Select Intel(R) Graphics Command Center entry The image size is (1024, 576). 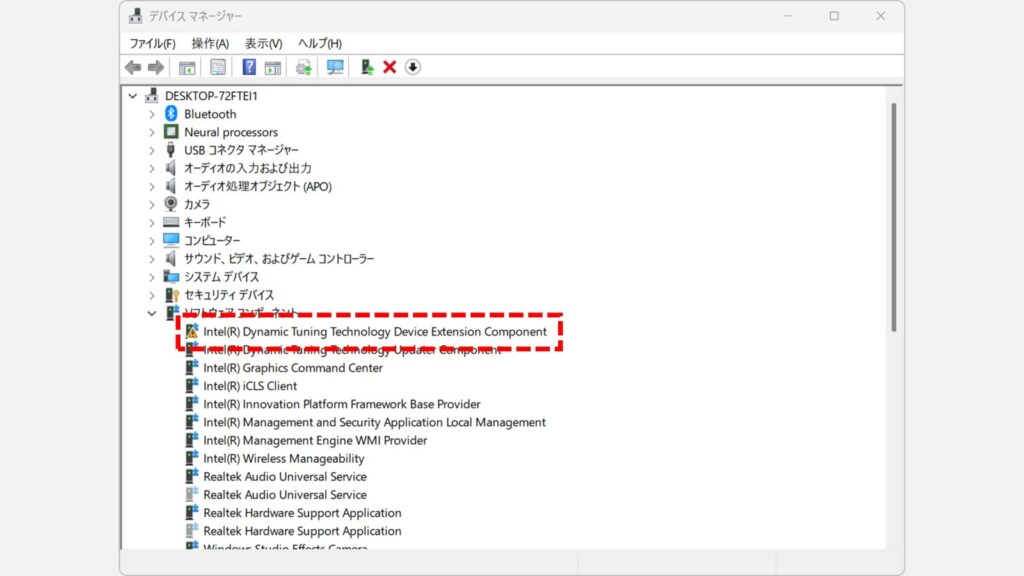tap(292, 368)
